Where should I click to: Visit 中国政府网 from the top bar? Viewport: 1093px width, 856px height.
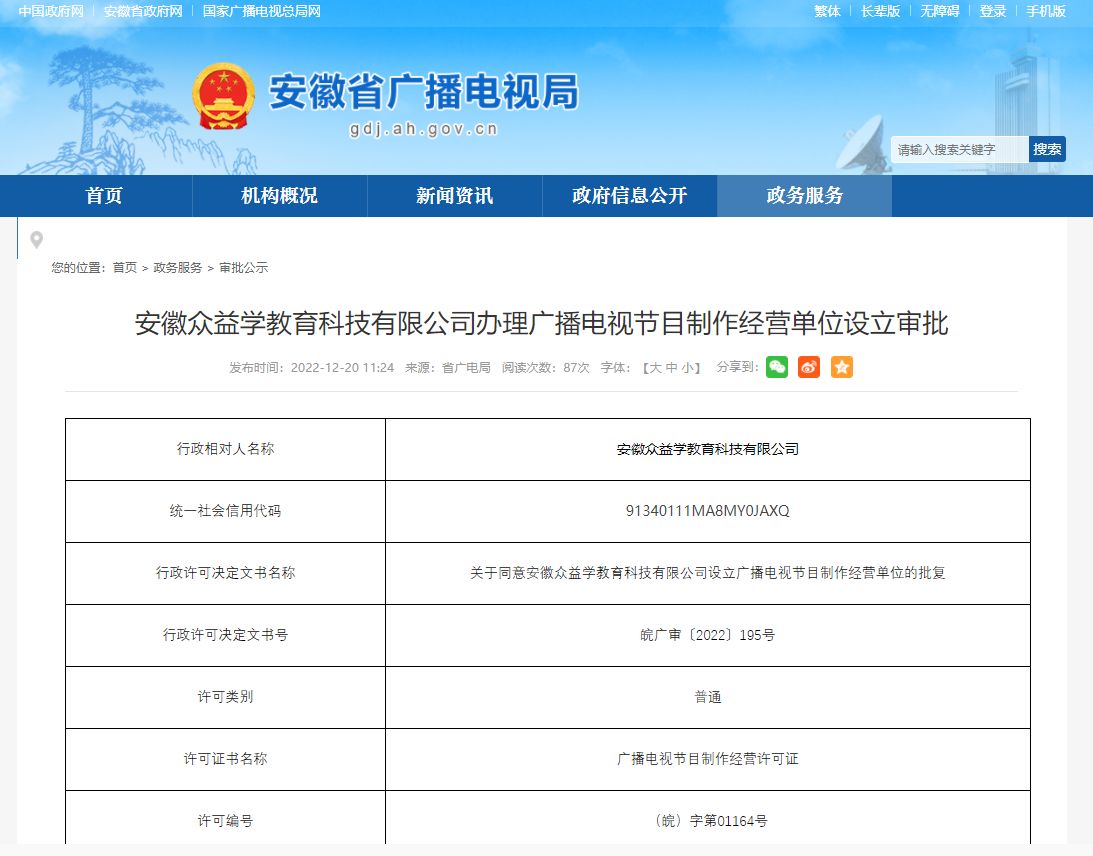click(x=47, y=12)
